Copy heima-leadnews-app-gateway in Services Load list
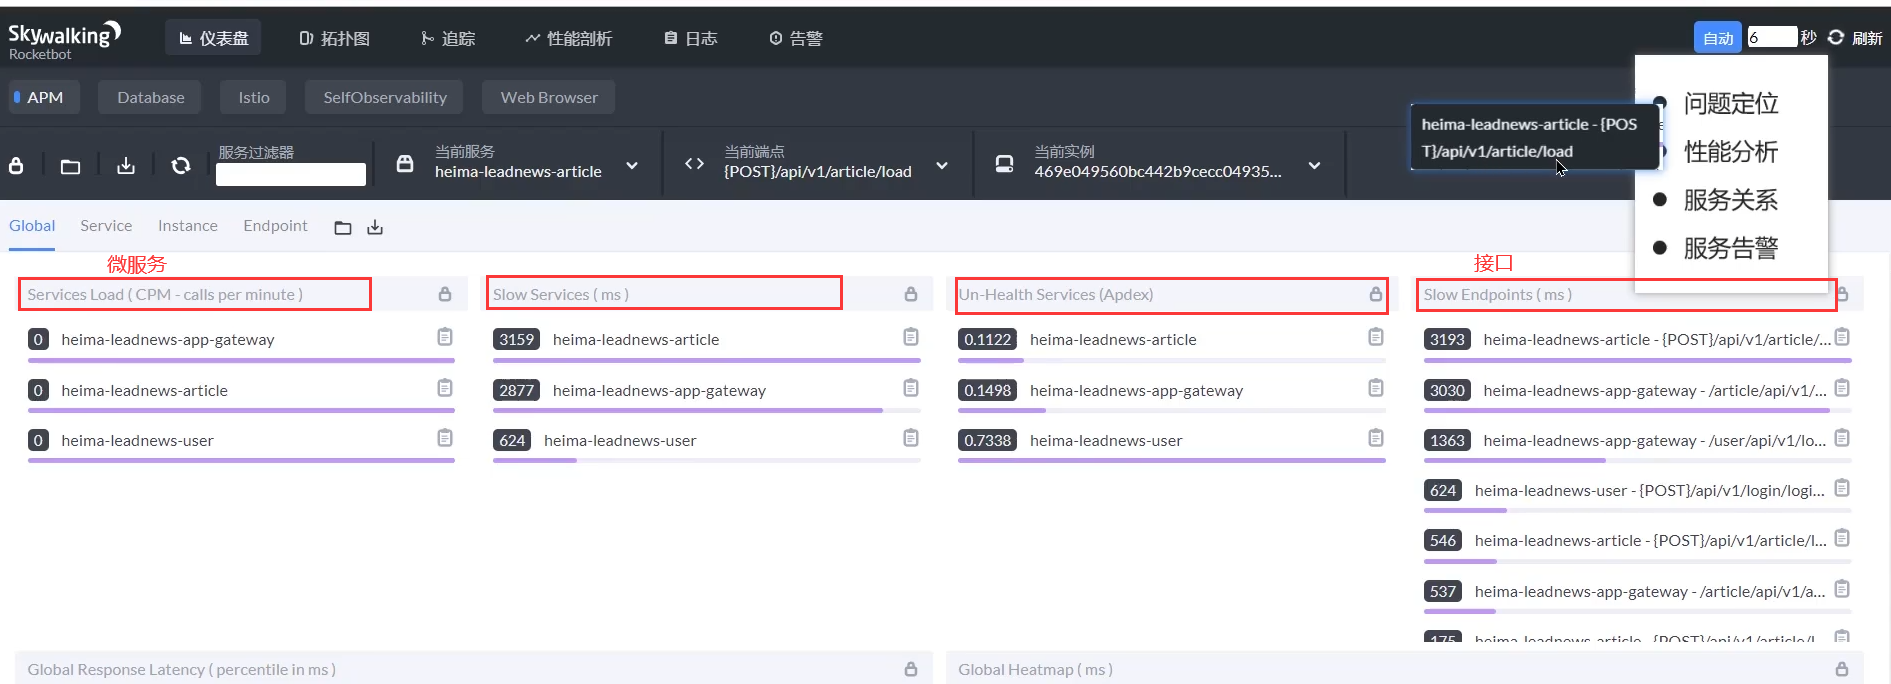The height and width of the screenshot is (684, 1891). click(445, 337)
